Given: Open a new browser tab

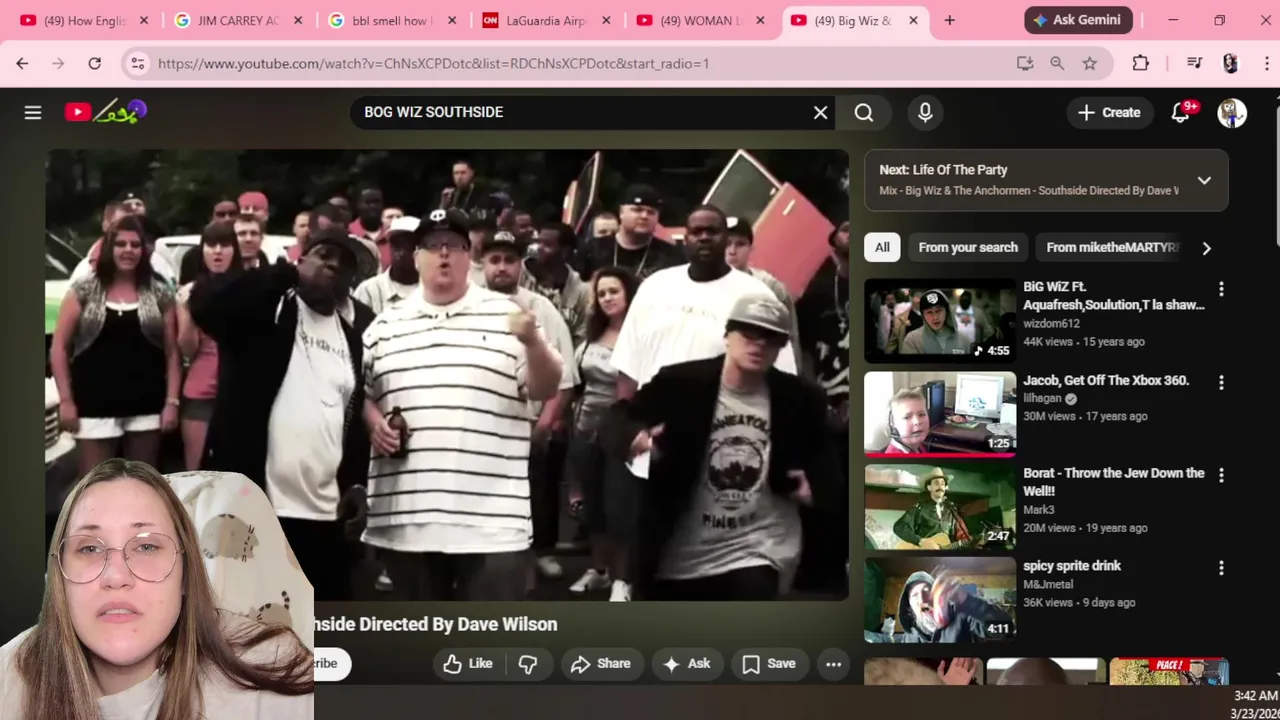Looking at the screenshot, I should (949, 20).
